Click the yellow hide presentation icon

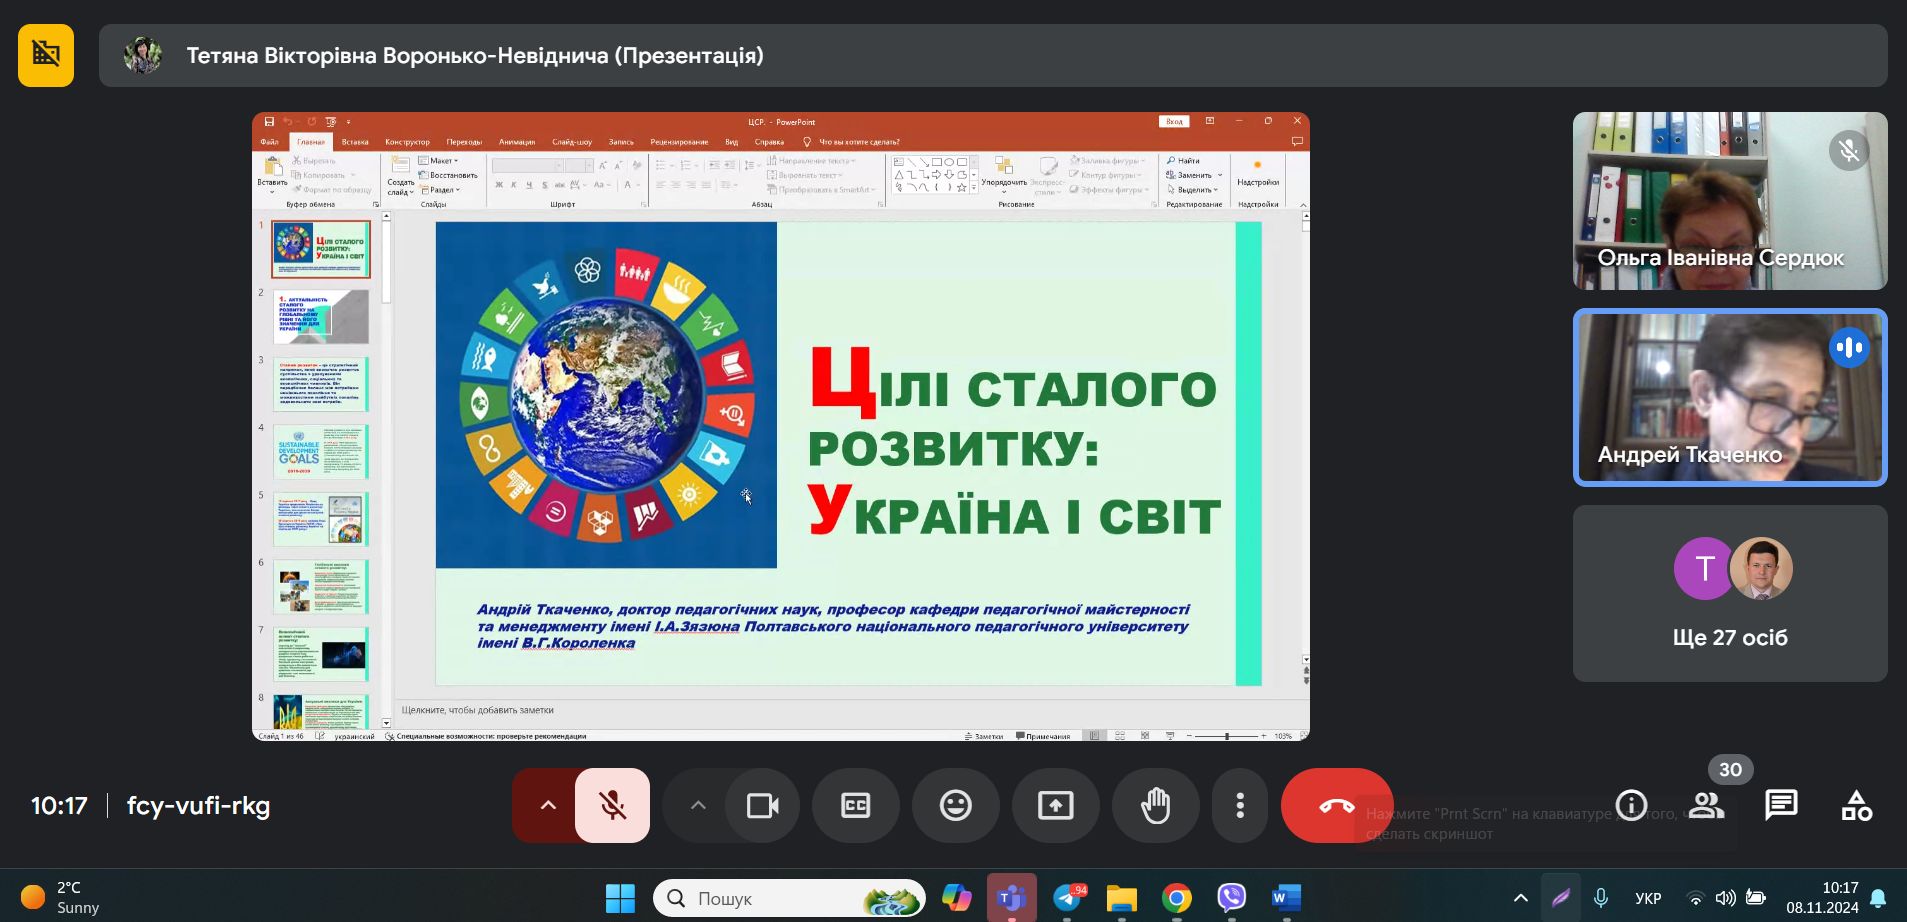click(46, 55)
